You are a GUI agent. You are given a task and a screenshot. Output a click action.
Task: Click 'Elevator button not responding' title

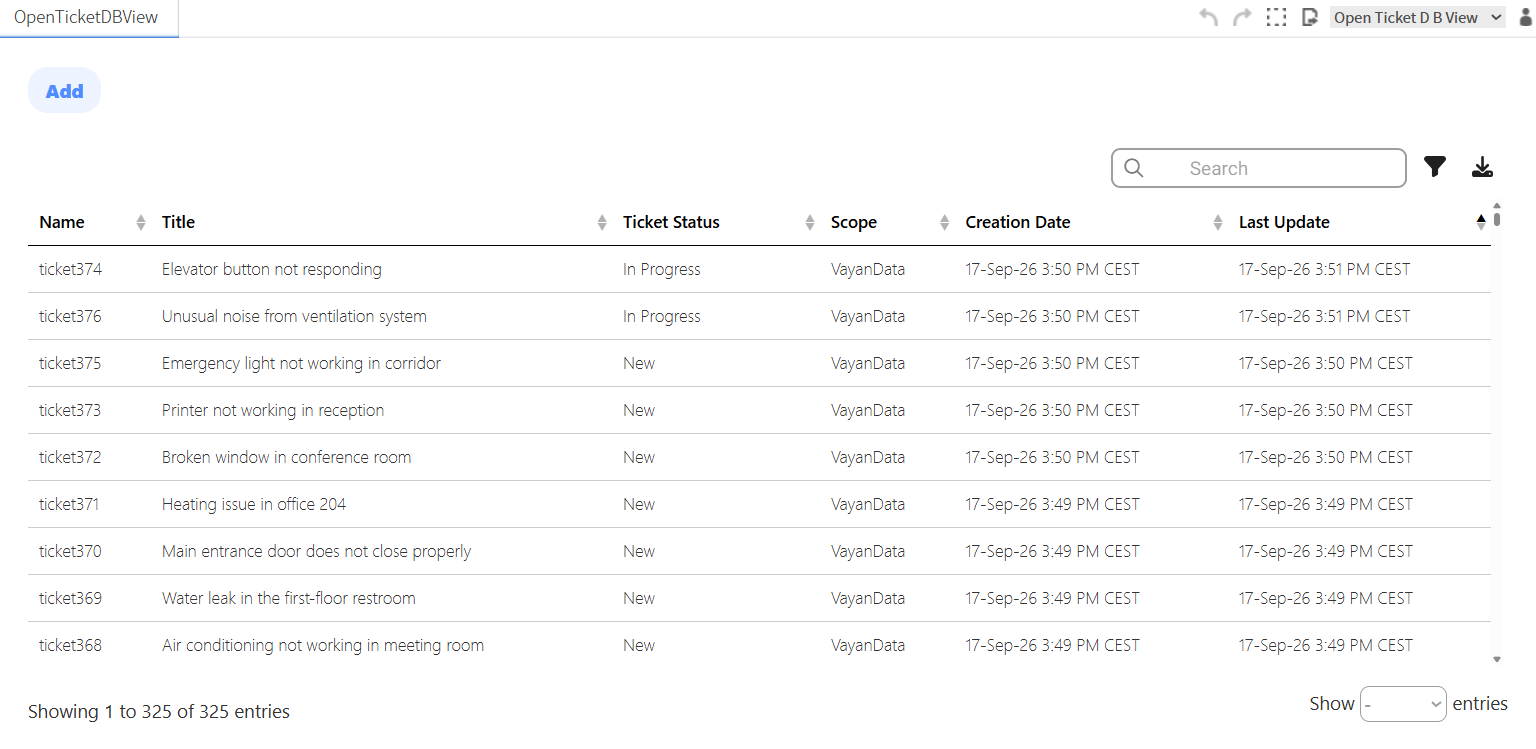(272, 269)
